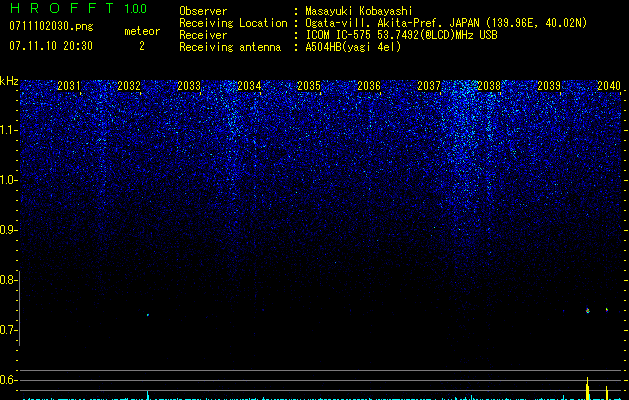Click the 2036 time marker
Image resolution: width=629 pixels, height=400 pixels.
pos(369,86)
